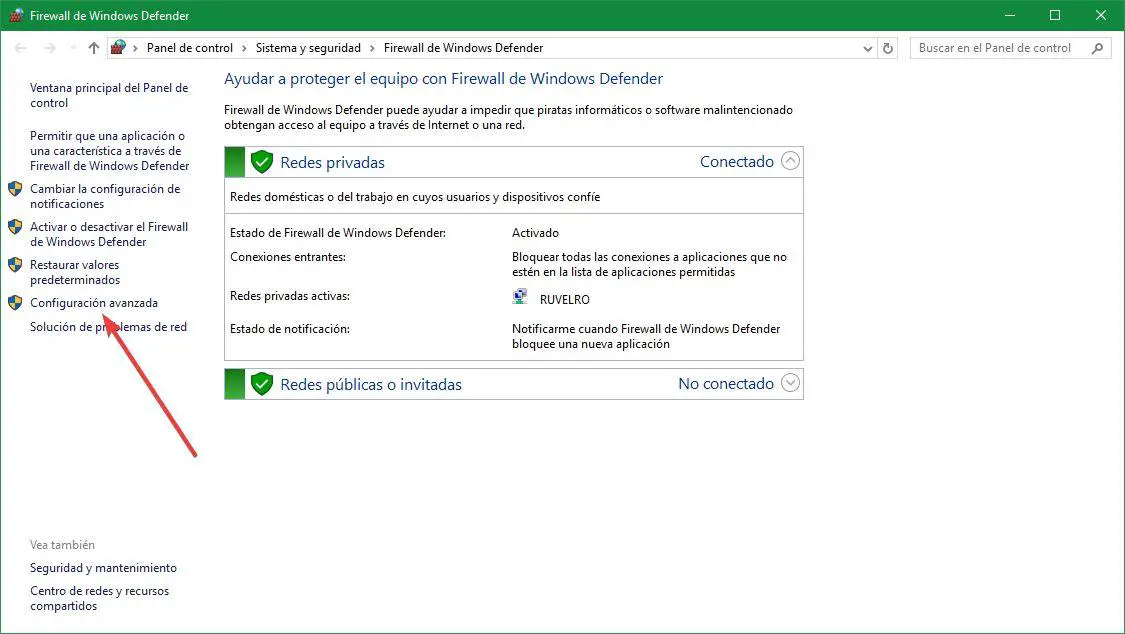The width and height of the screenshot is (1125, 634).
Task: Open the address bar history dropdown
Action: coord(867,48)
